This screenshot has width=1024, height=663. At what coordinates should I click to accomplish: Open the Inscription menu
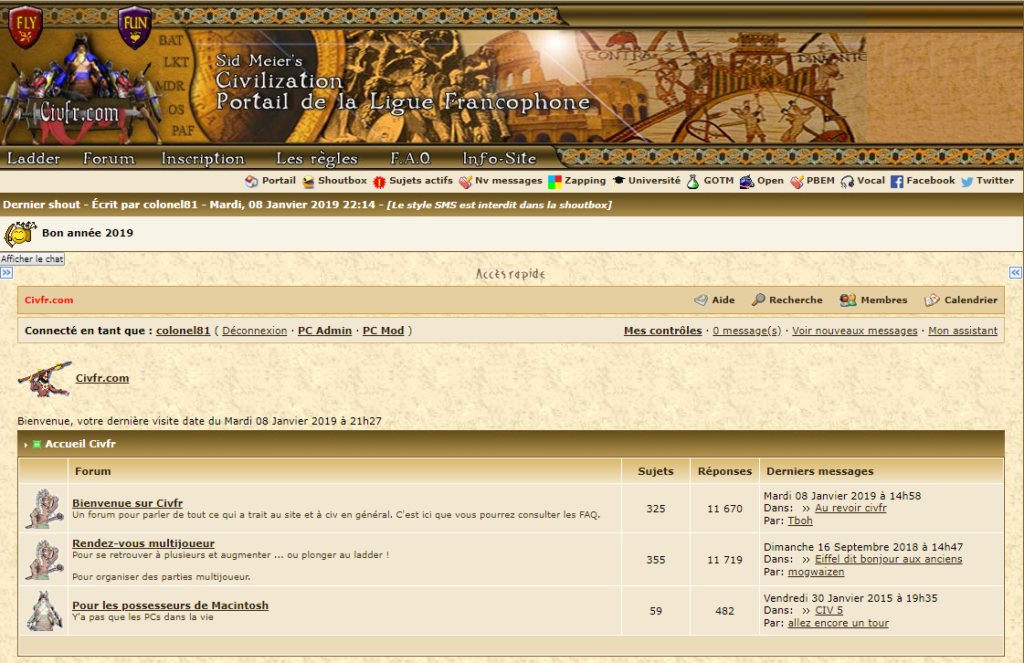coord(202,159)
